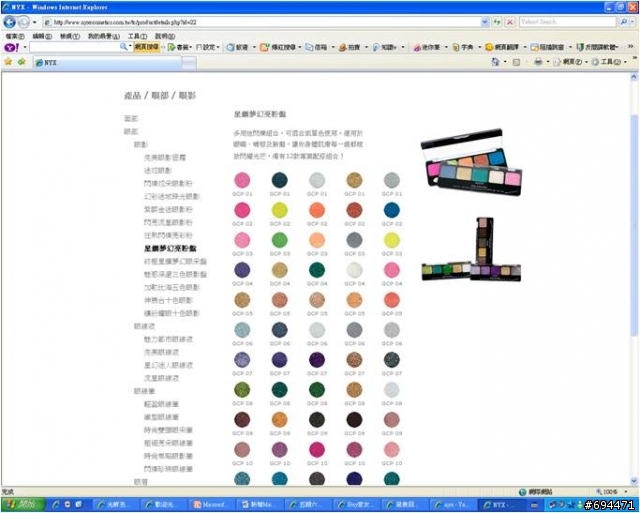Open the Favorites Center star icon
Image resolution: width=640 pixels, height=513 pixels.
[8, 62]
